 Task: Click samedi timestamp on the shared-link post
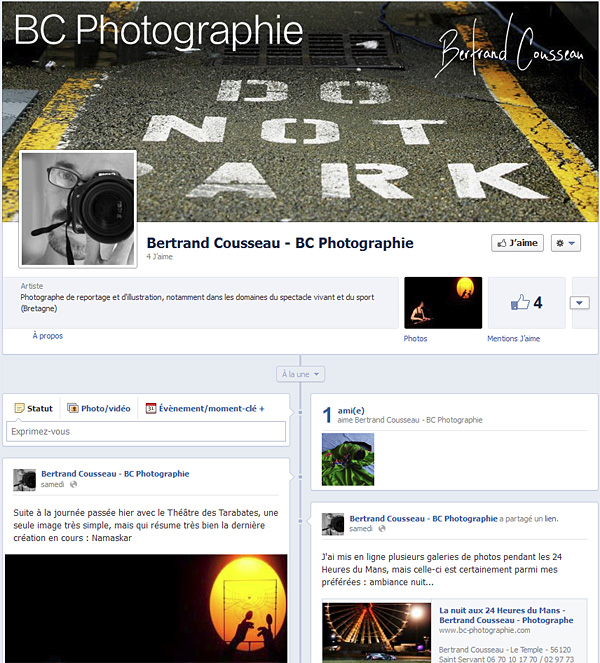(x=361, y=529)
